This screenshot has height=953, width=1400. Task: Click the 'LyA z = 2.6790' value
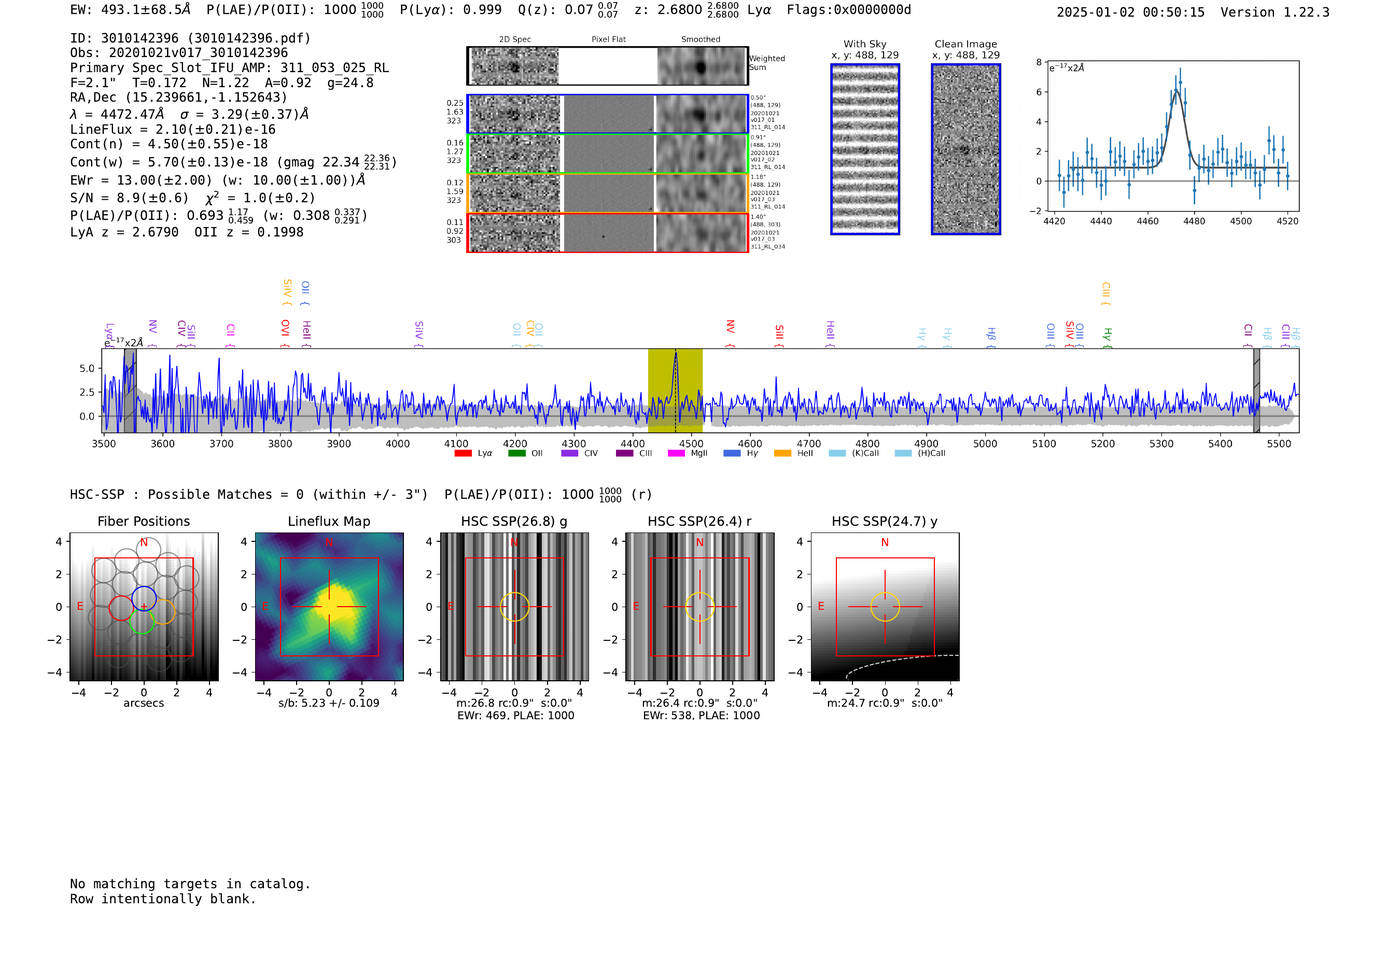tap(124, 232)
